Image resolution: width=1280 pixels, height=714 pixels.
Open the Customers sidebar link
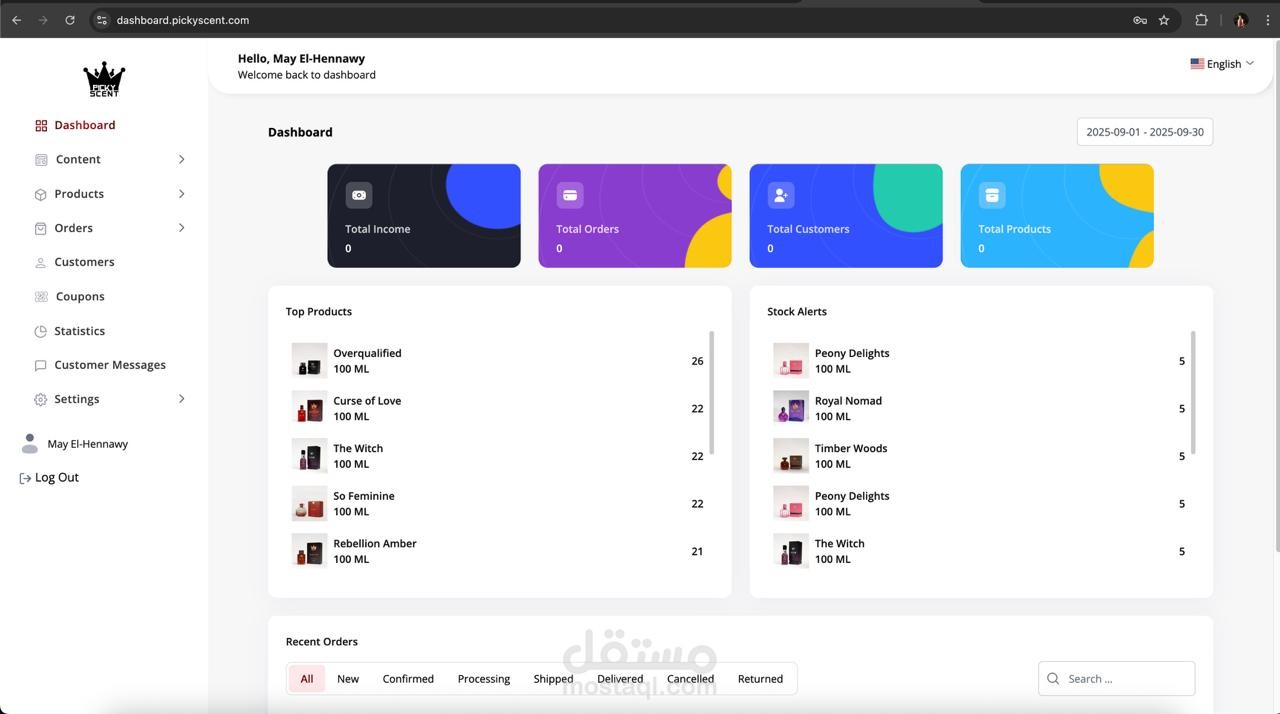pos(84,263)
